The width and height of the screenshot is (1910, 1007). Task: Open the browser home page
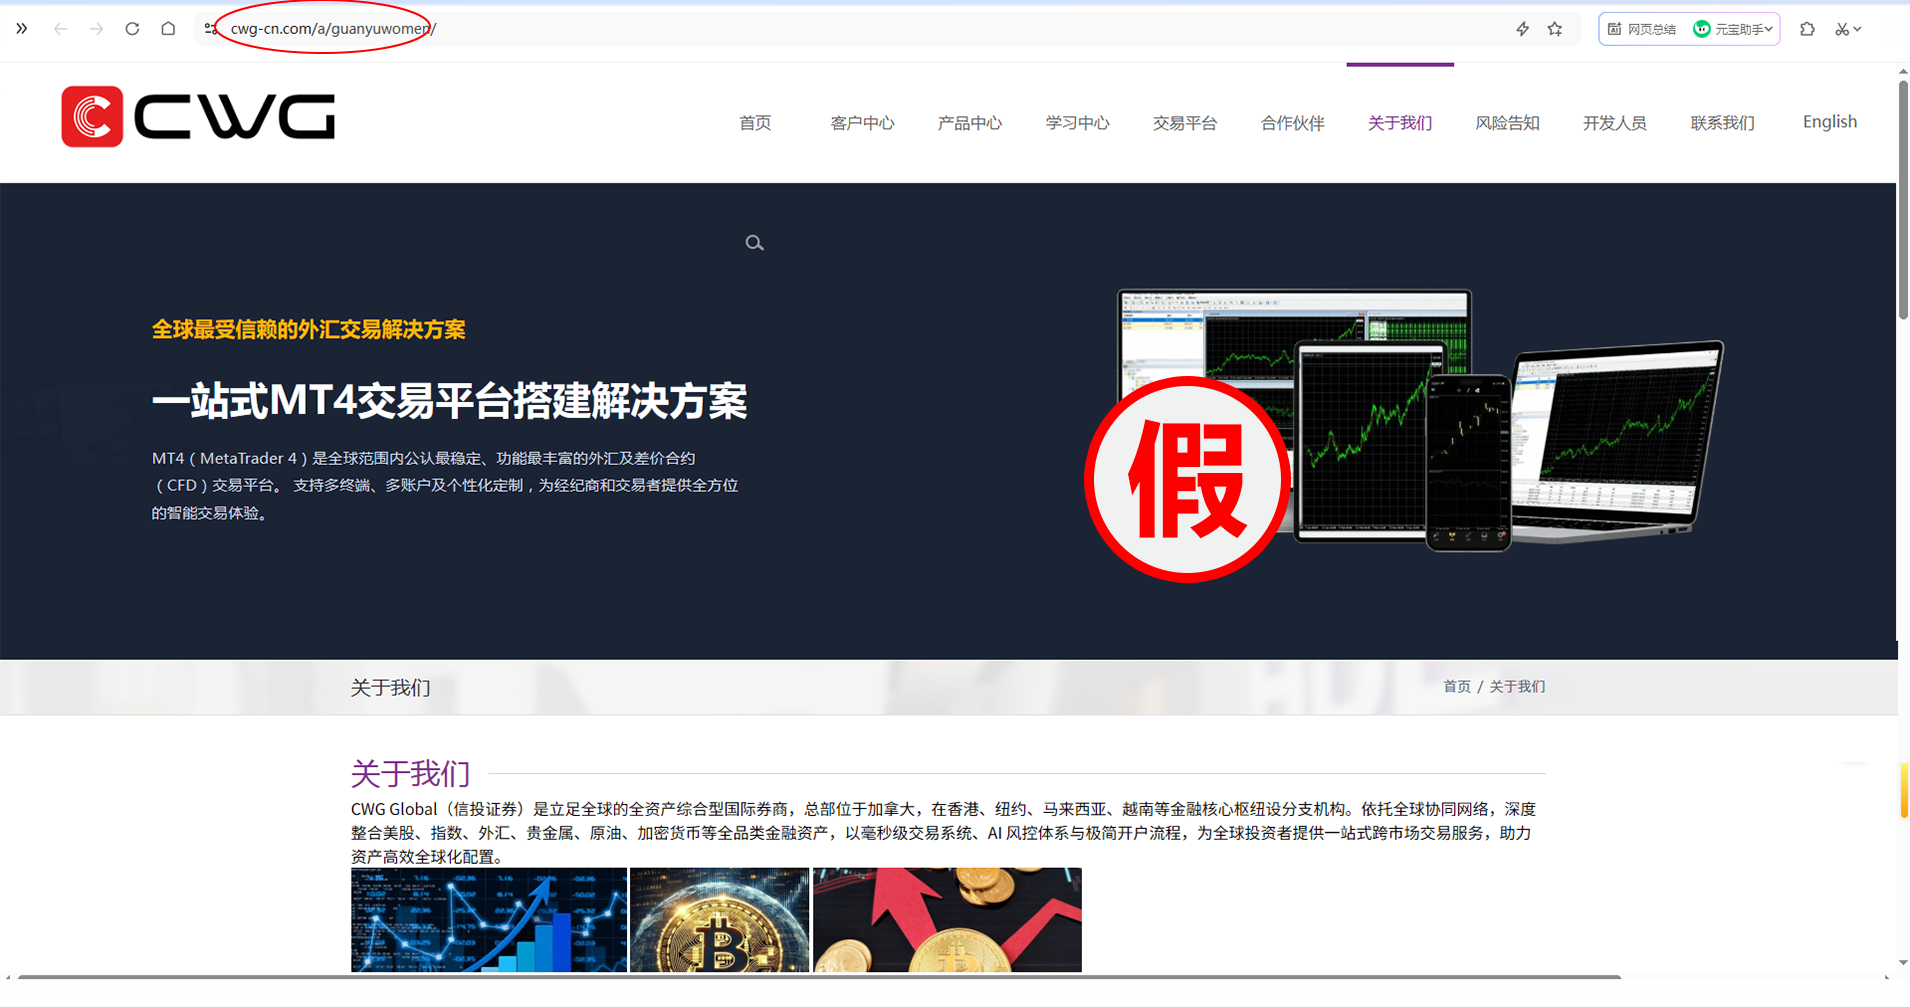tap(168, 29)
